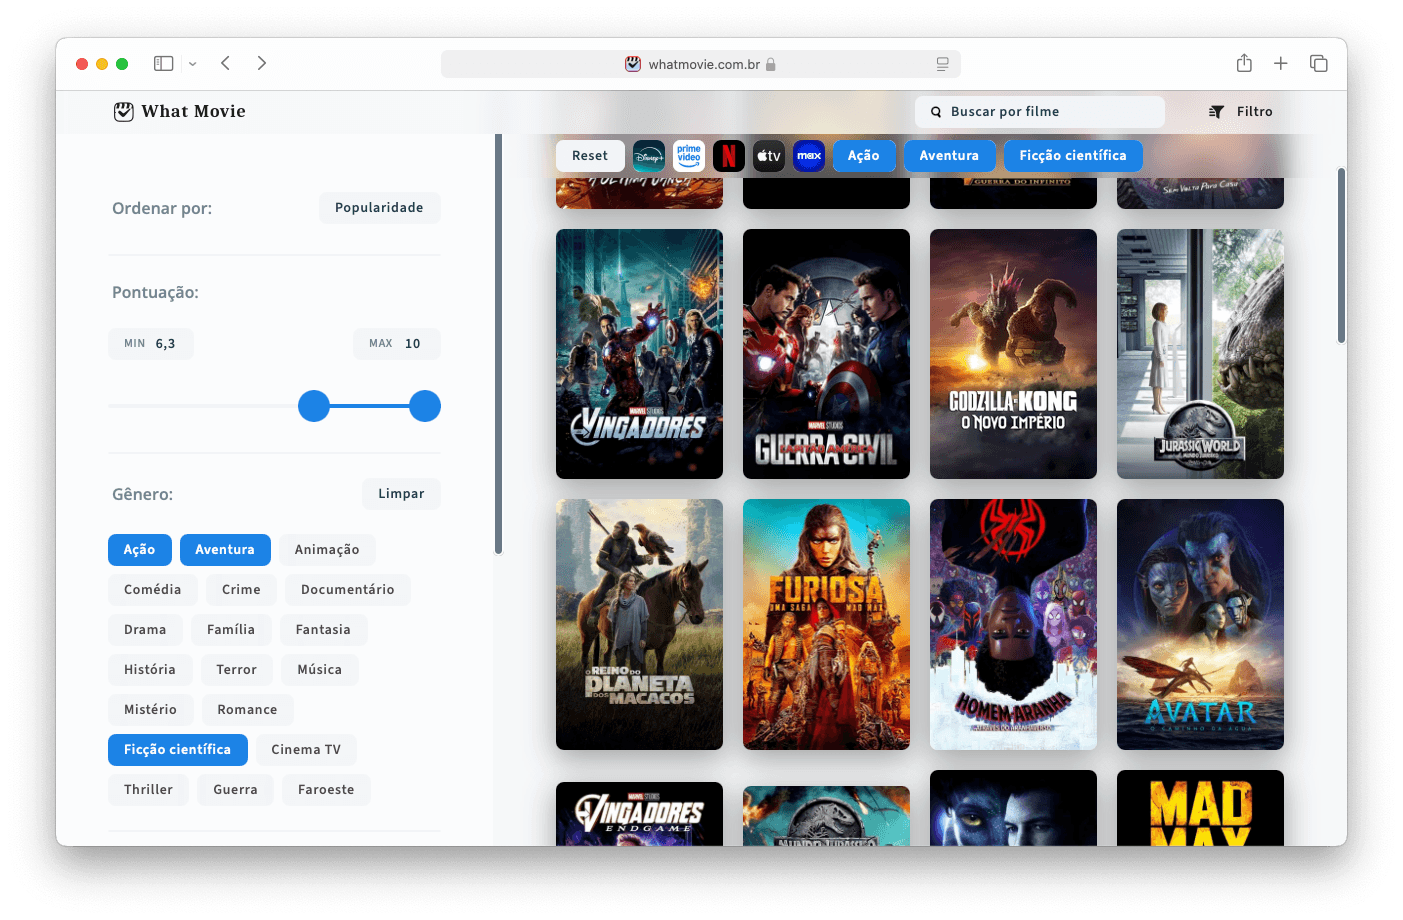Image resolution: width=1403 pixels, height=920 pixels.
Task: Select the Max streaming filter icon
Action: click(x=809, y=156)
